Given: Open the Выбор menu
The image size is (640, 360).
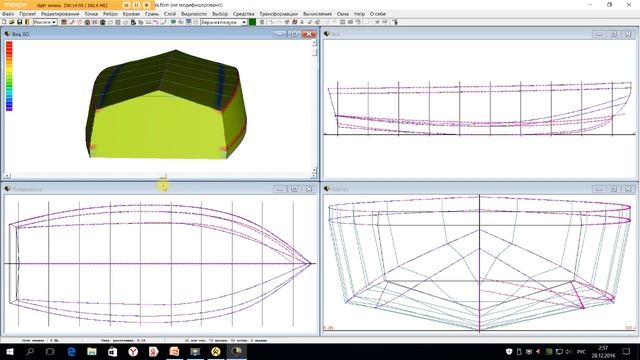Looking at the screenshot, I should click(x=220, y=14).
